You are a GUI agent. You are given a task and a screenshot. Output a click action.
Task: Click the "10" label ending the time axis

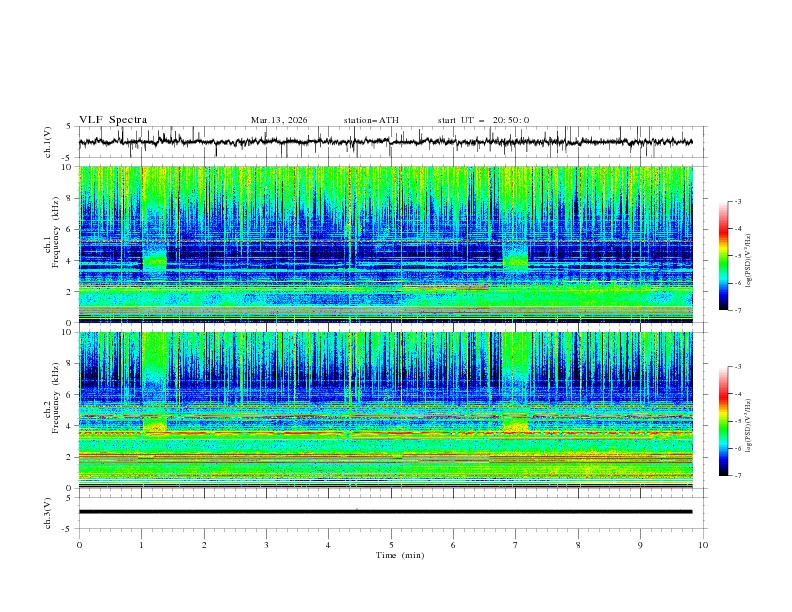703,545
